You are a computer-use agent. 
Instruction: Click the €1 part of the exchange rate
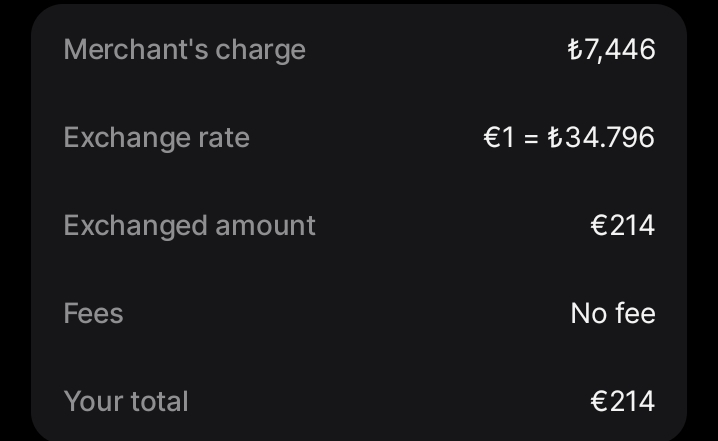click(x=499, y=137)
